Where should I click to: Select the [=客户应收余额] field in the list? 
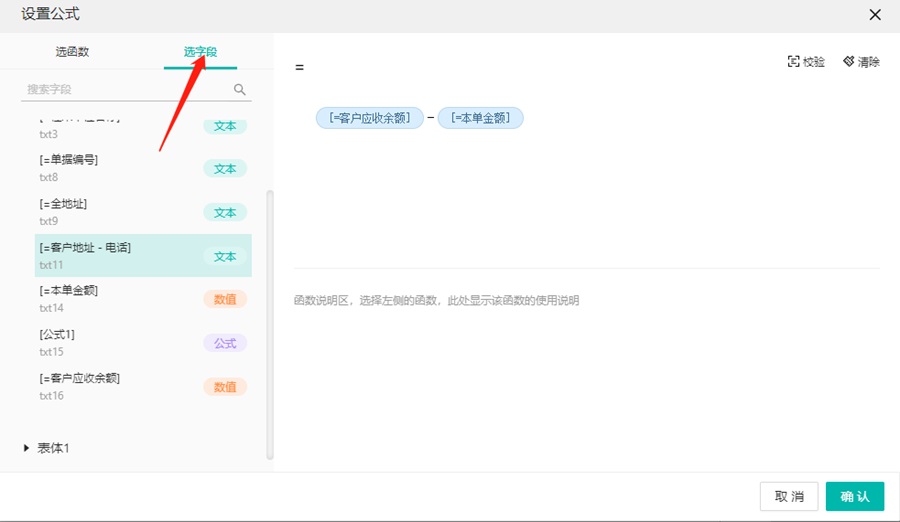143,386
